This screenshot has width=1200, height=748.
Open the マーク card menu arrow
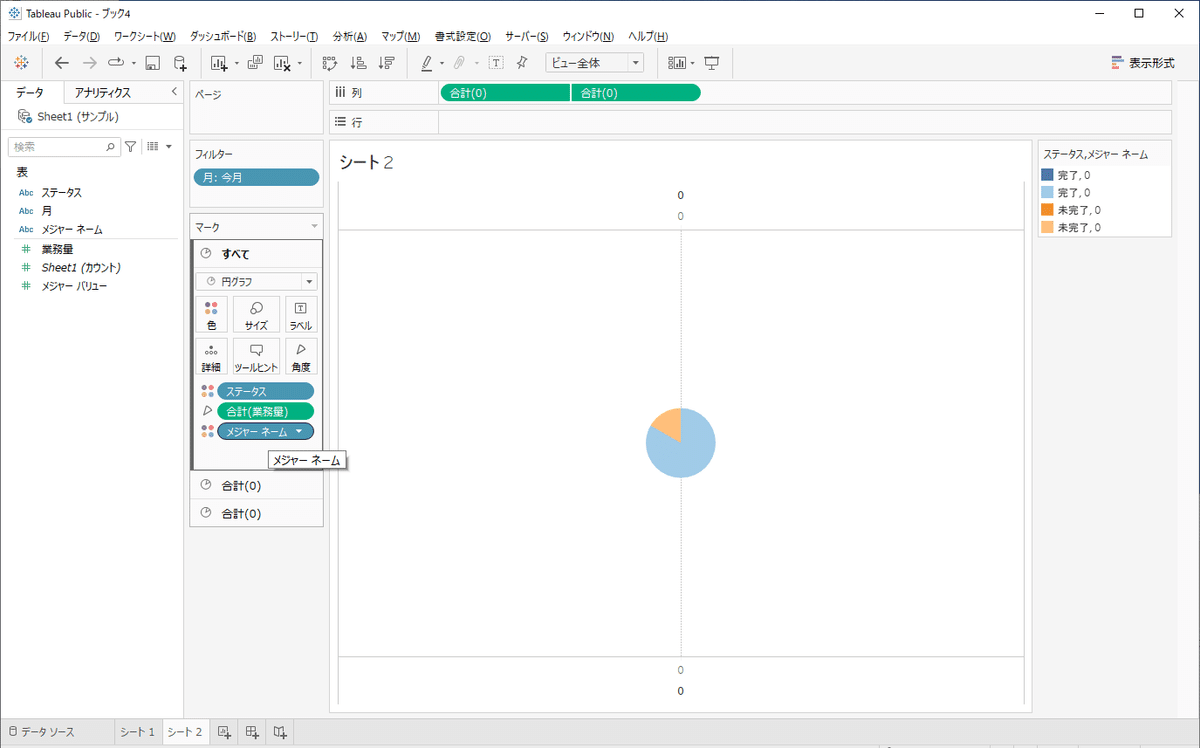pos(314,228)
